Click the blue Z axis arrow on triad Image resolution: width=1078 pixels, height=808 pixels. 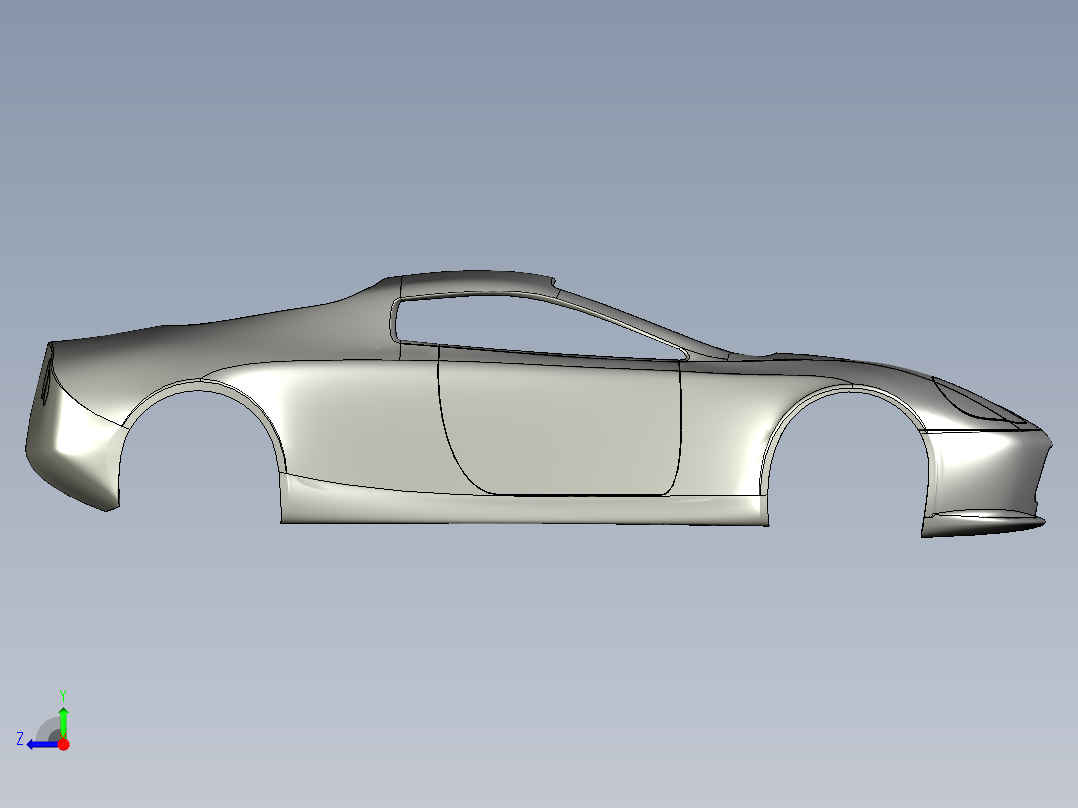coord(43,744)
